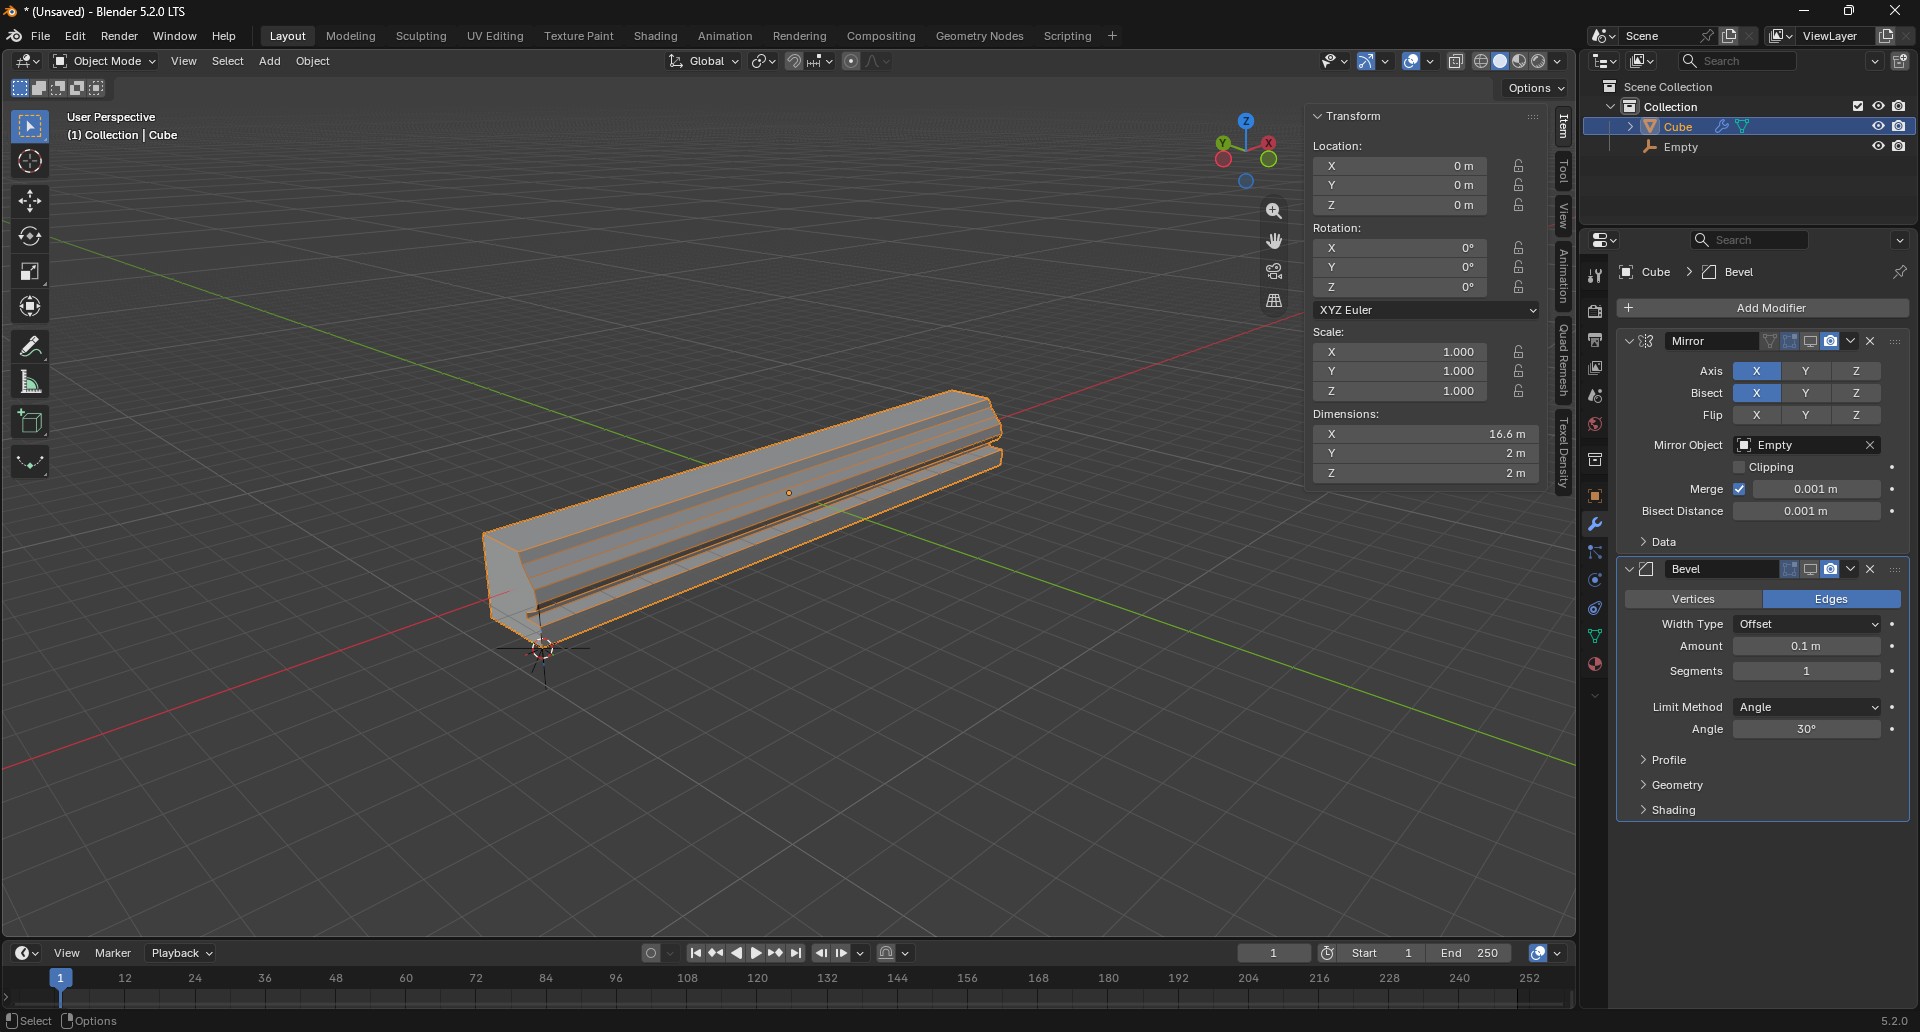The image size is (1920, 1032).
Task: Open the Physics properties tab icon
Action: pyautogui.click(x=1595, y=580)
